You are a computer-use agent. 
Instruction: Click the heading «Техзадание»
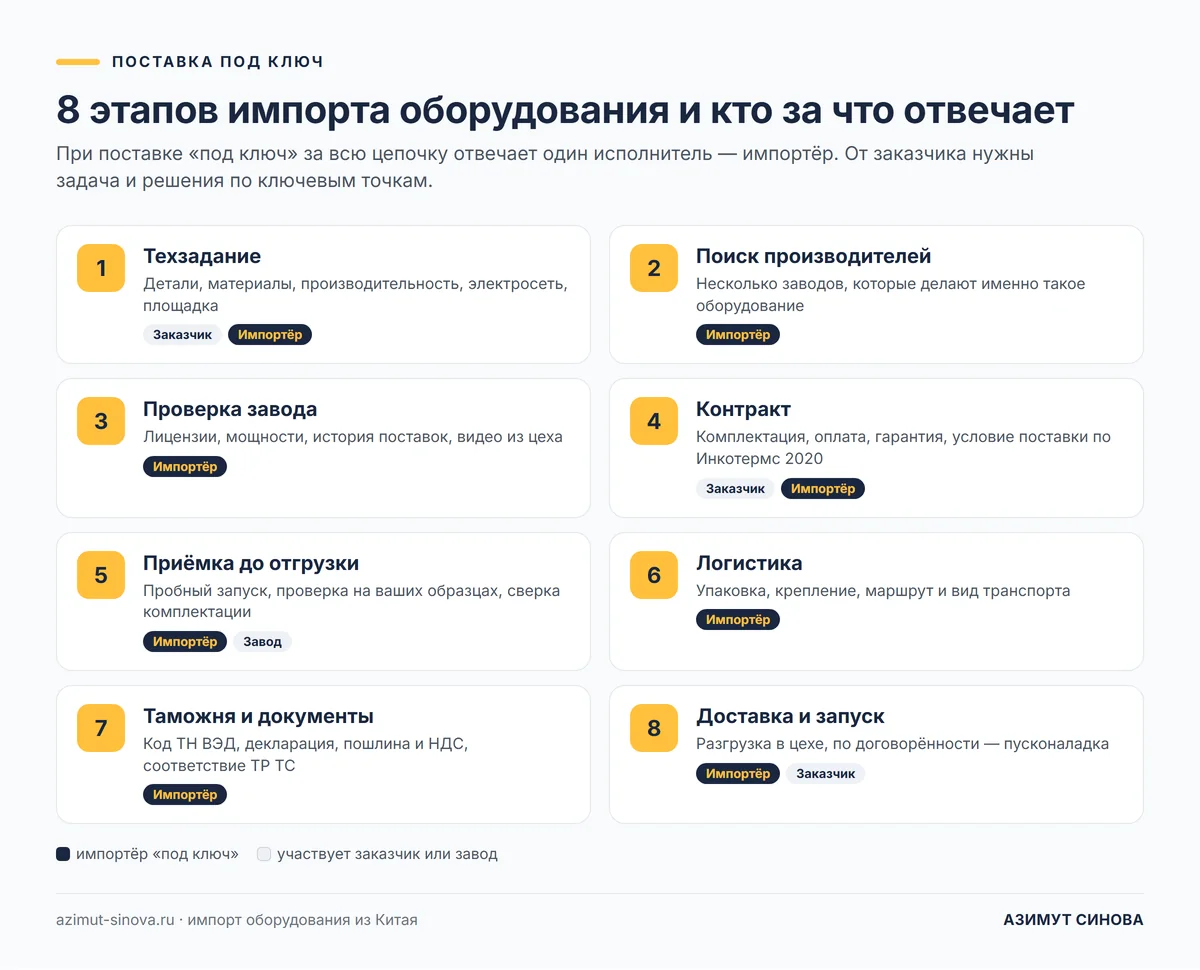202,256
